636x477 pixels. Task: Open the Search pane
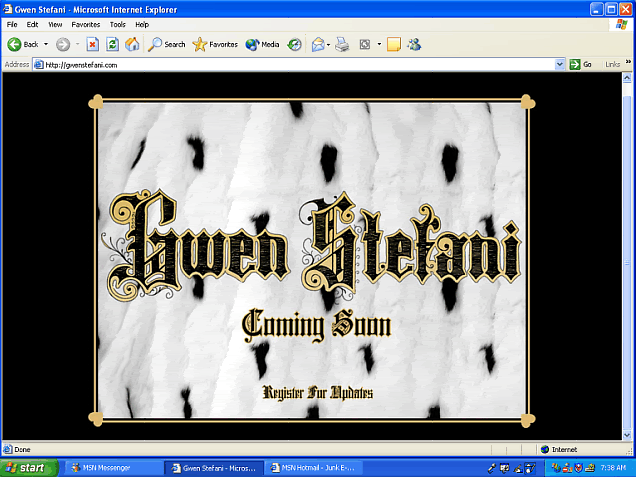(x=166, y=44)
